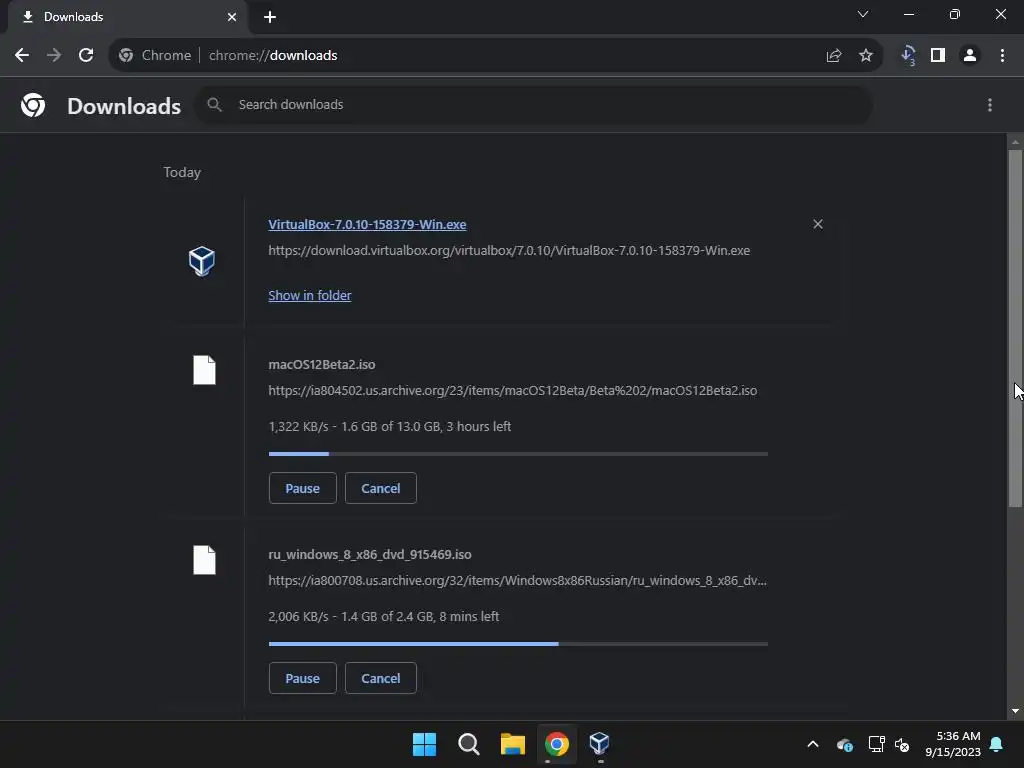Open the downloads tray icon in the toolbar

tap(908, 56)
